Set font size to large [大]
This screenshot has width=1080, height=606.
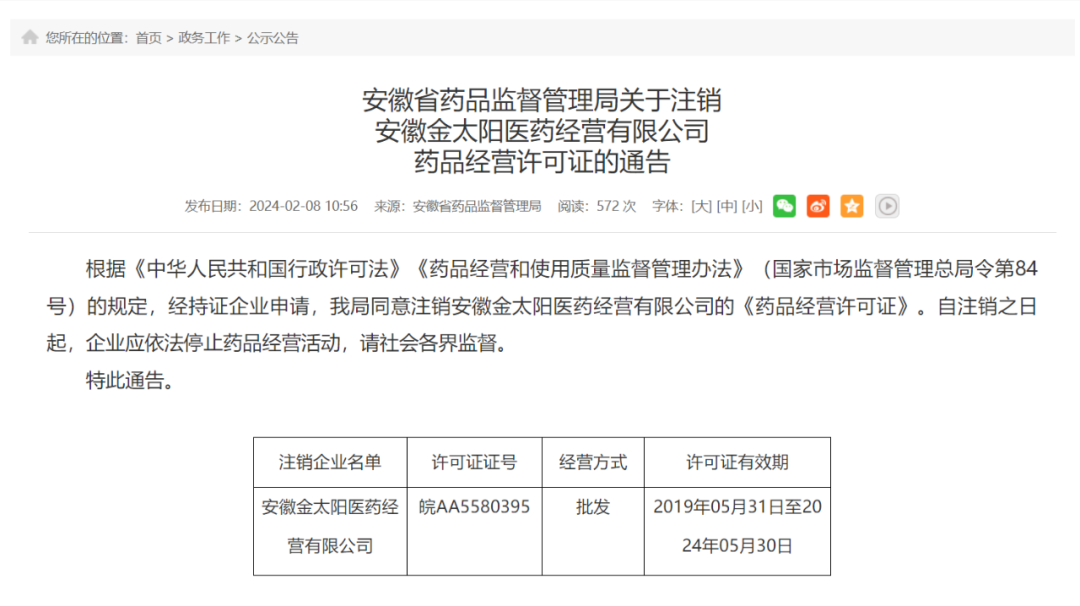click(x=701, y=206)
